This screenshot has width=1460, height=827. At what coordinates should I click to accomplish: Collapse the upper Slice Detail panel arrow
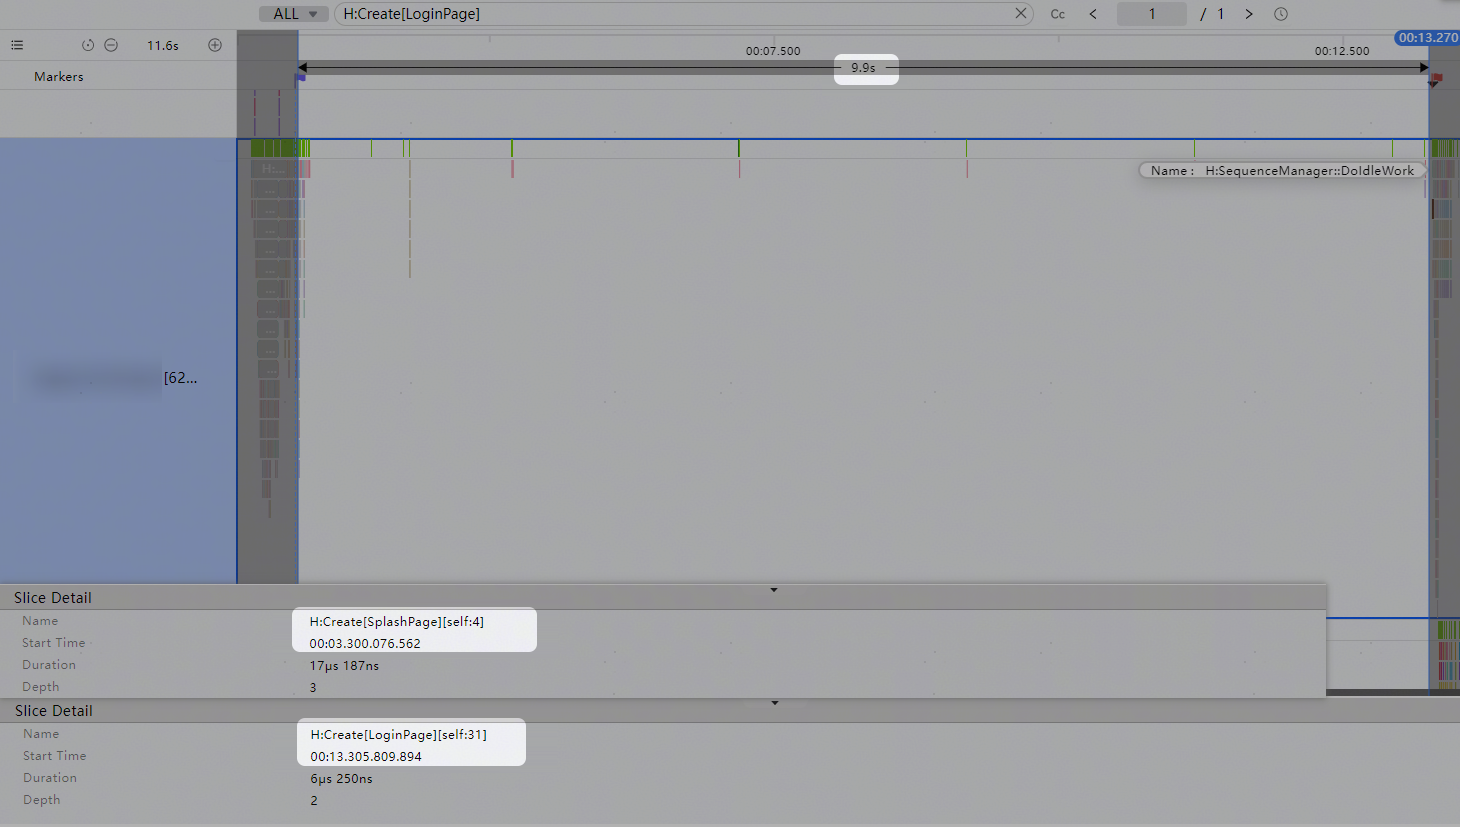tap(774, 590)
